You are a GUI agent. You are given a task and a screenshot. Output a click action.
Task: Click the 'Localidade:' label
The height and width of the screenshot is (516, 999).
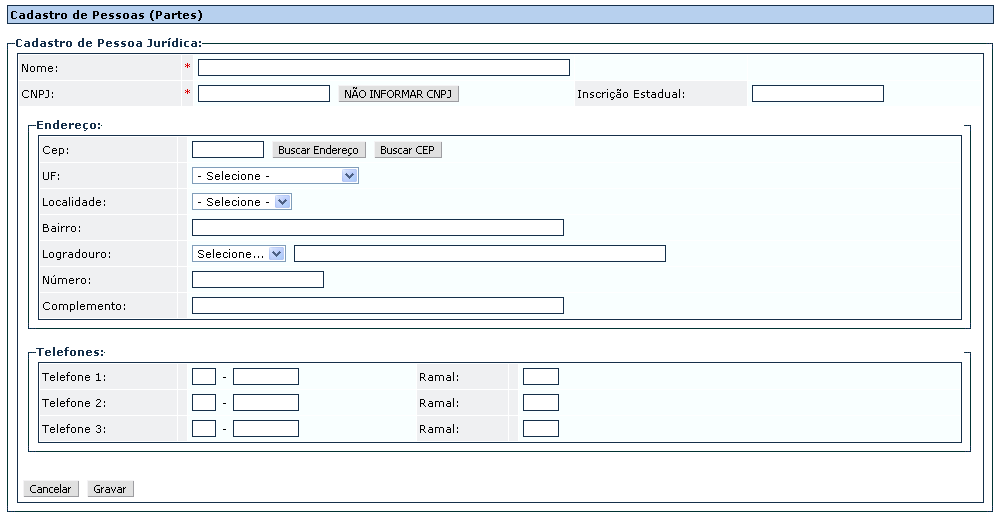(74, 202)
